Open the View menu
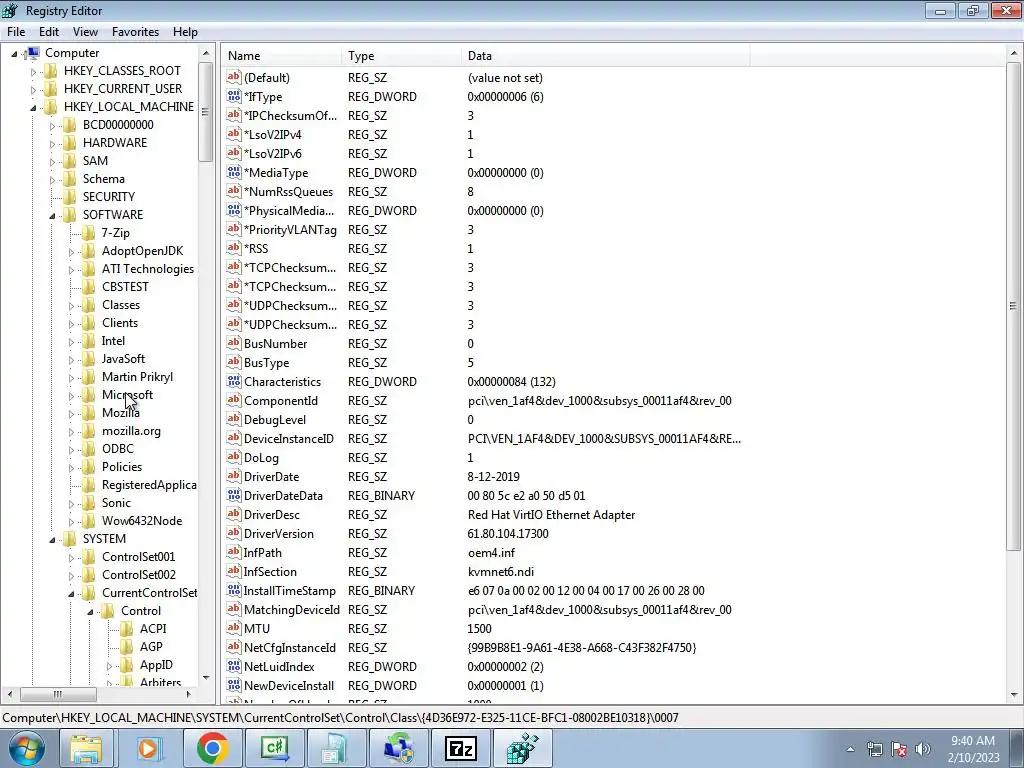Viewport: 1024px width, 768px height. 85,31
